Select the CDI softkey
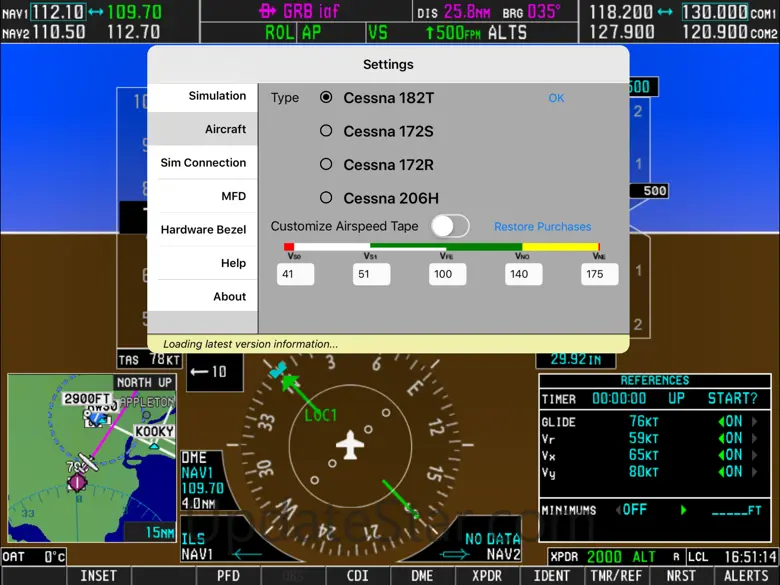The width and height of the screenshot is (780, 585). coord(357,576)
